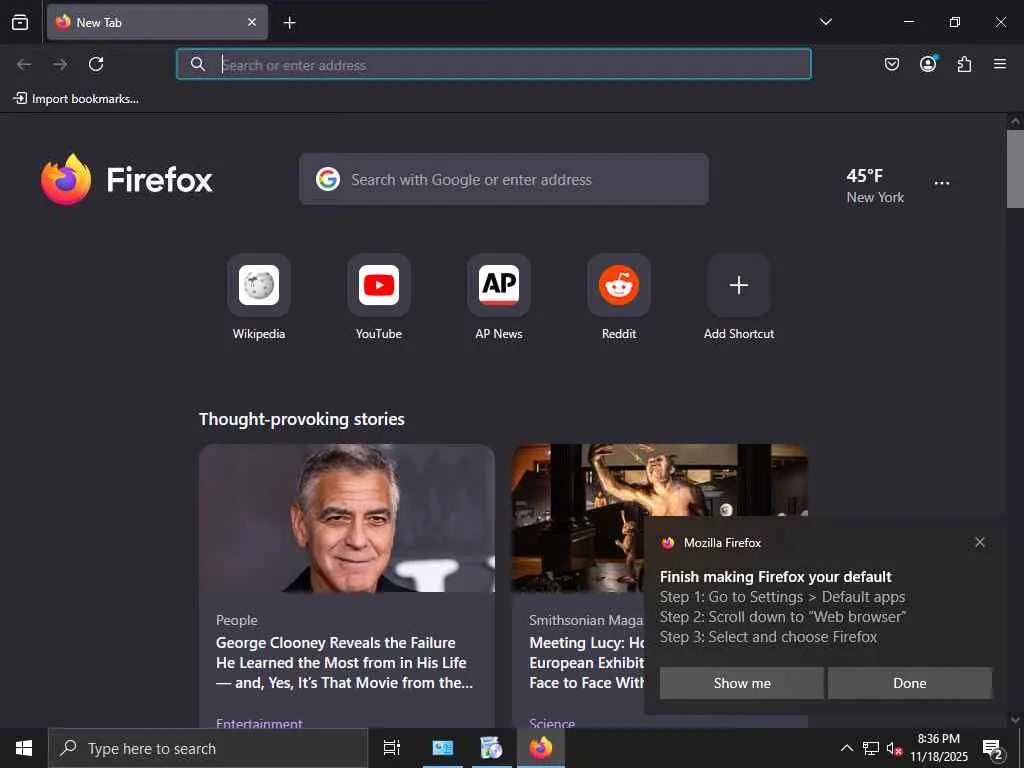Open Firefox View from the tab strip icon
The height and width of the screenshot is (768, 1024).
pyautogui.click(x=20, y=22)
